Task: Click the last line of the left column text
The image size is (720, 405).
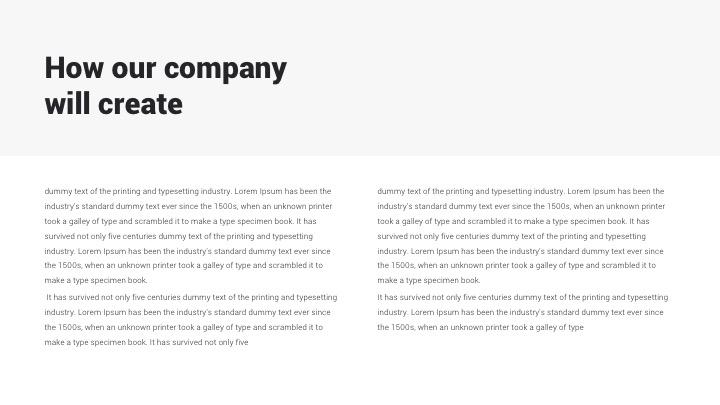Action: (146, 342)
